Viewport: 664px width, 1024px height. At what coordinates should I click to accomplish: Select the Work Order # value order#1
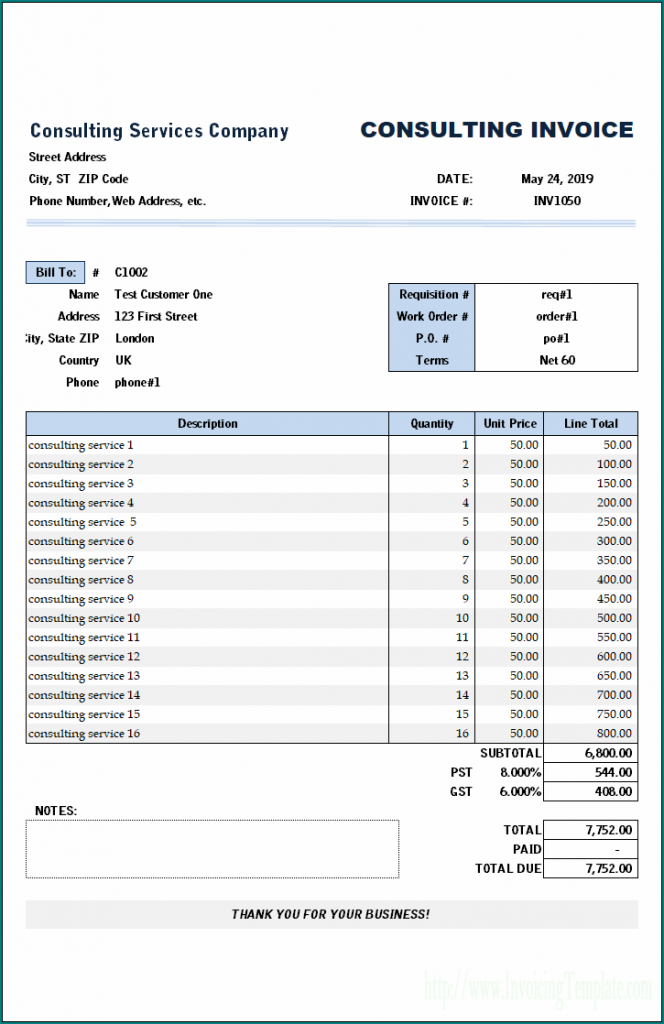point(556,317)
